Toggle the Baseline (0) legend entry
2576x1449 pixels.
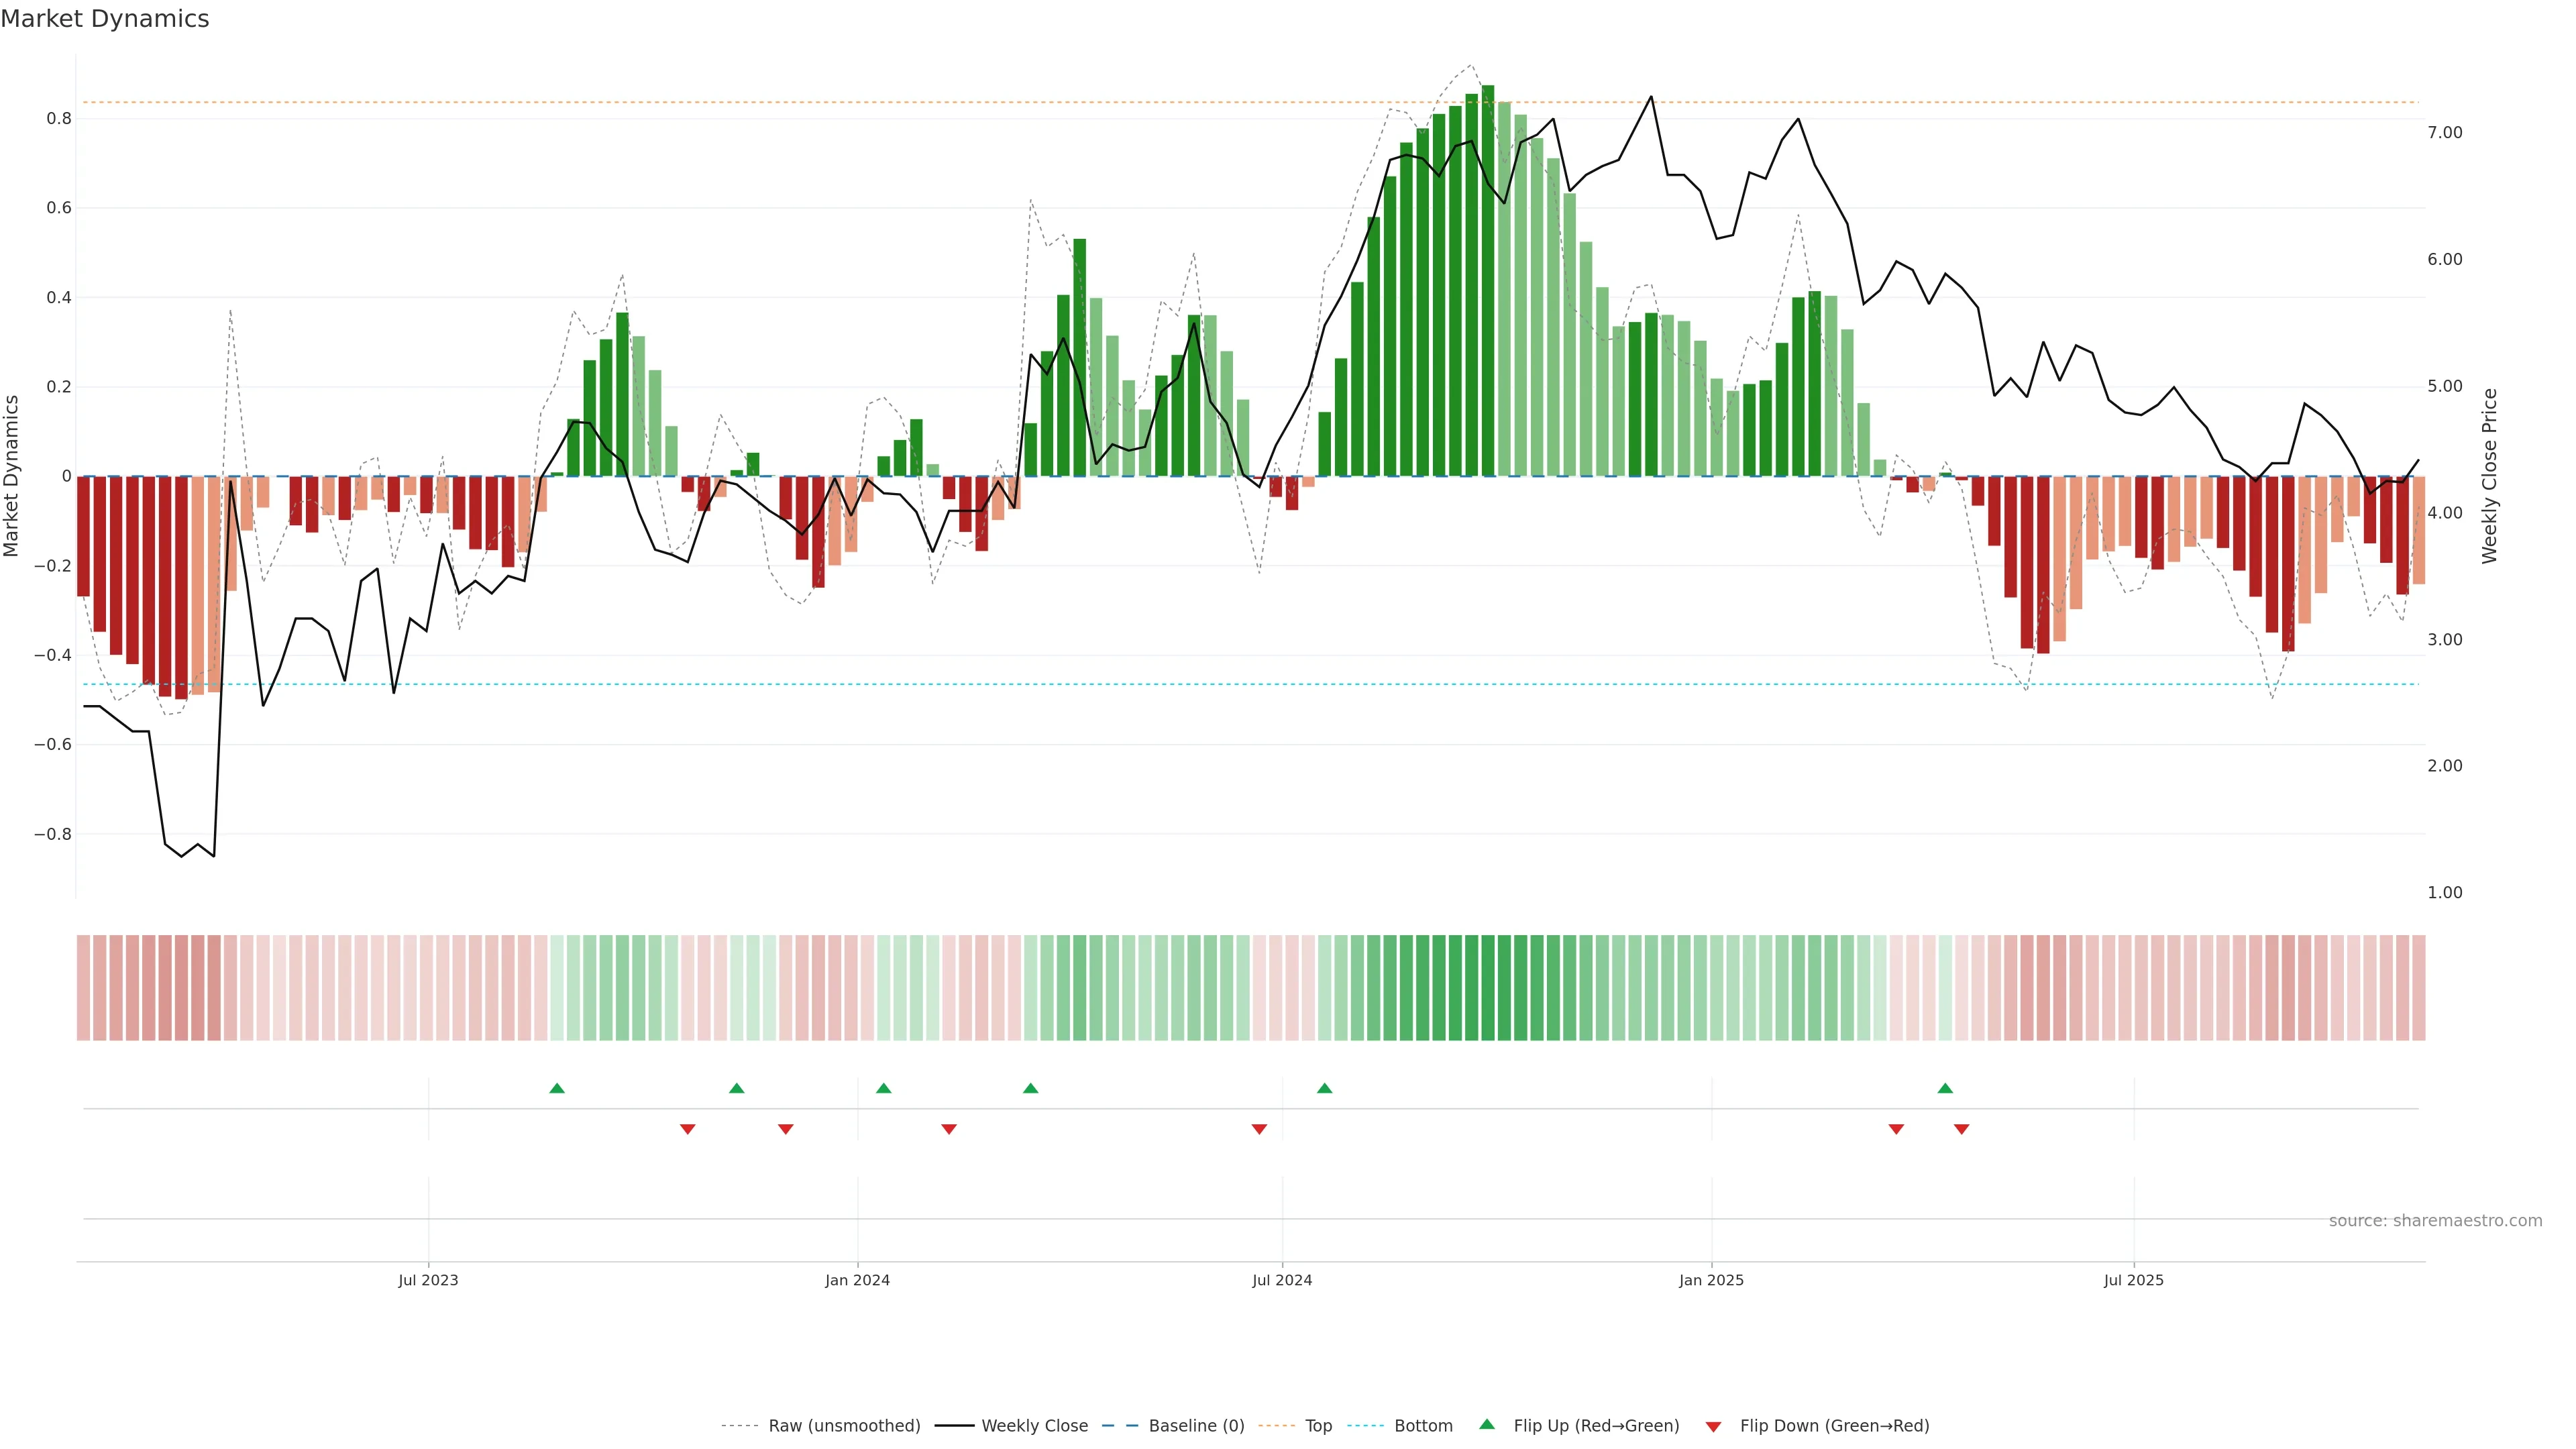coord(1196,1426)
